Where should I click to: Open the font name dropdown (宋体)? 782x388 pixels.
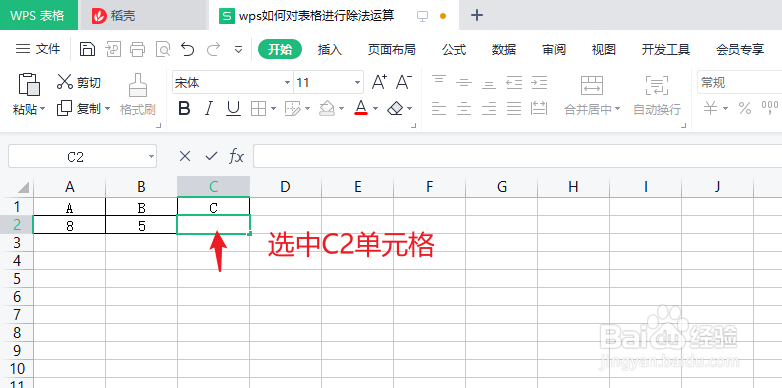point(287,83)
